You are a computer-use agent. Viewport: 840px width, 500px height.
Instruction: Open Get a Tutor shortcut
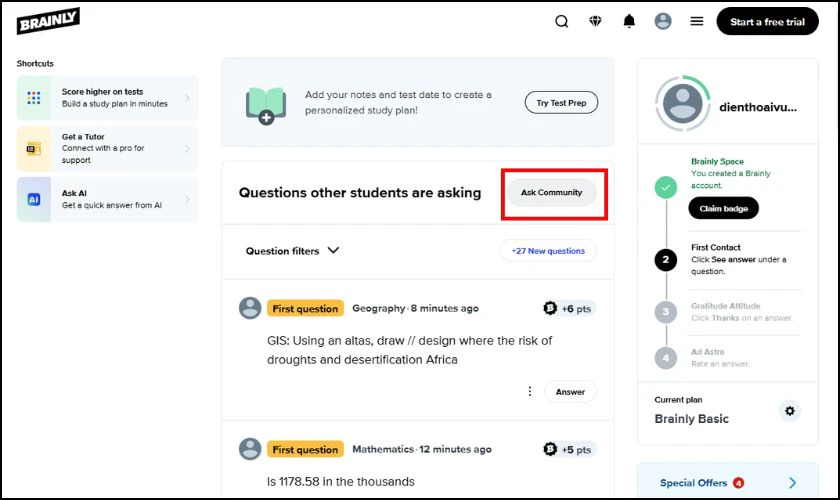pyautogui.click(x=108, y=148)
